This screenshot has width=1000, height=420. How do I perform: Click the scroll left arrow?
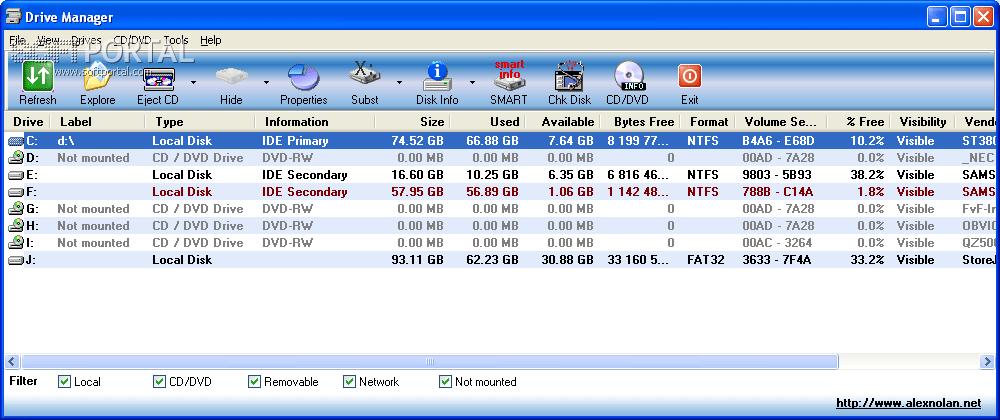click(11, 362)
